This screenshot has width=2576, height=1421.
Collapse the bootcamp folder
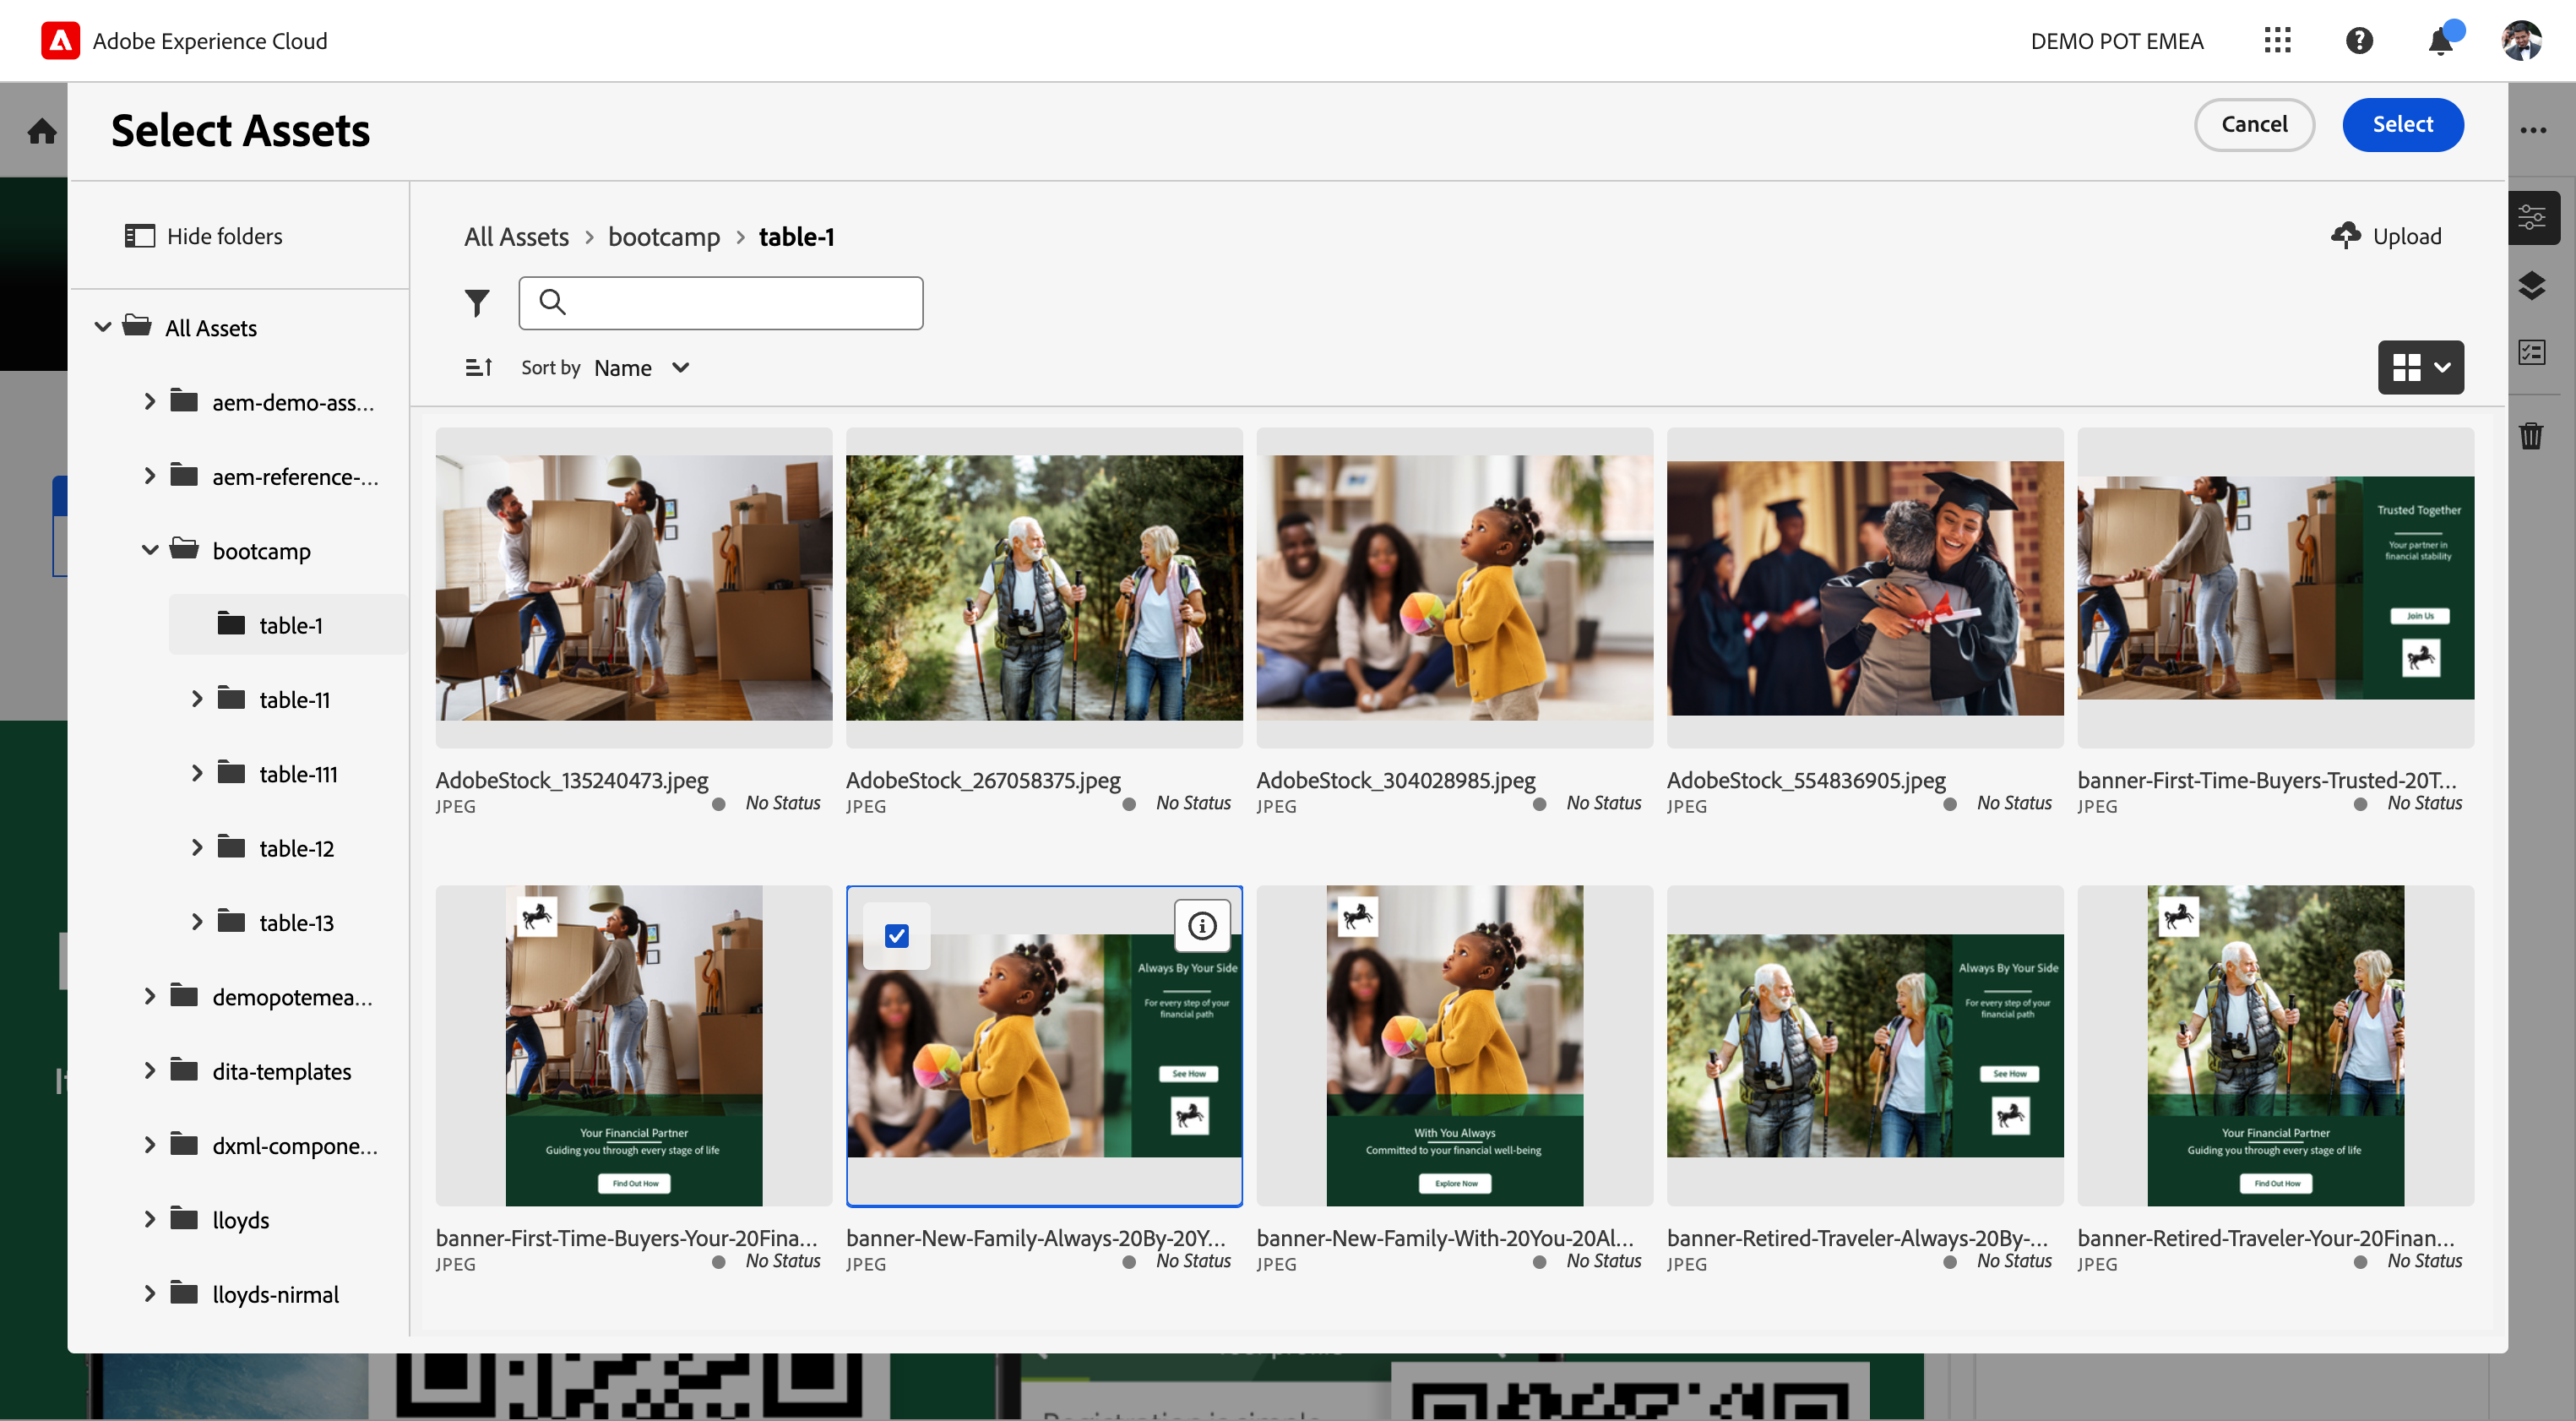click(150, 550)
